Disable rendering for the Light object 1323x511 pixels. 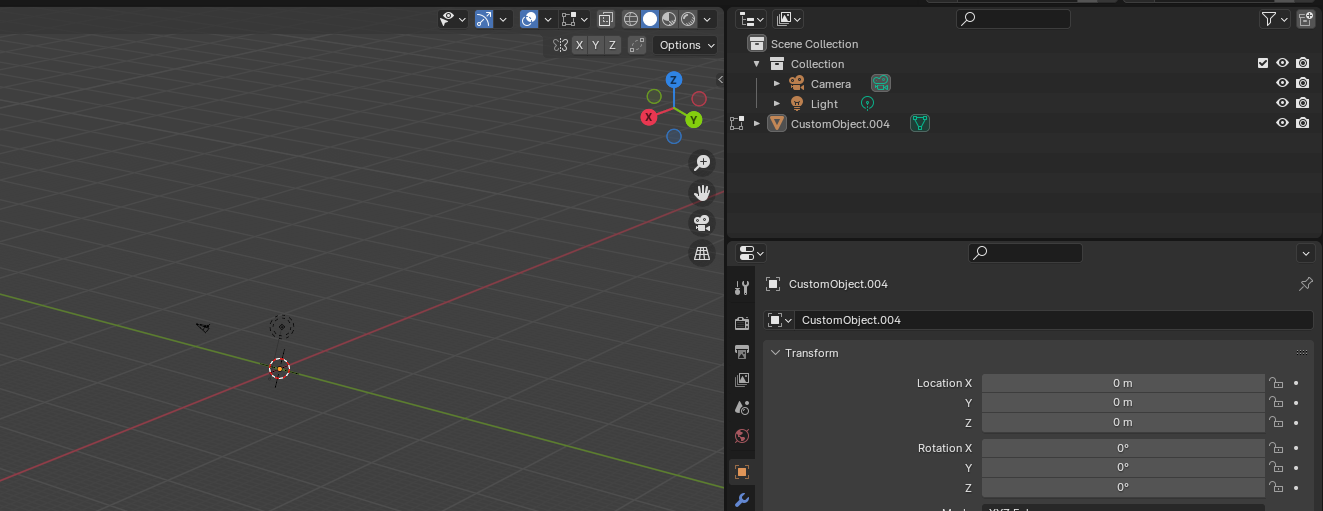1302,103
